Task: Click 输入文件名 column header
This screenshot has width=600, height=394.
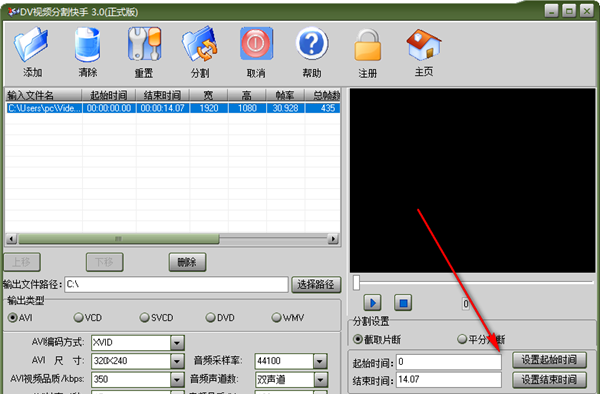Action: tap(43, 95)
